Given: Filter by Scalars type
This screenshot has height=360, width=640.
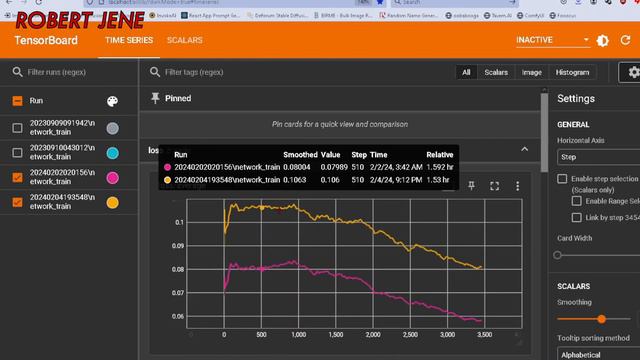Looking at the screenshot, I should coord(496,72).
